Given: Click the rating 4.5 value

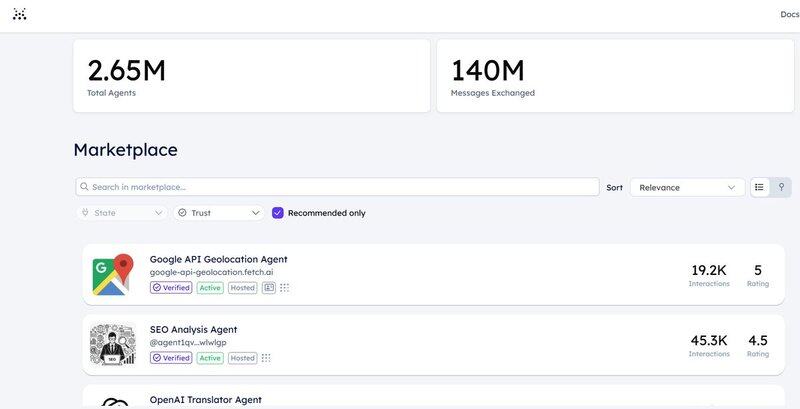Looking at the screenshot, I should (x=758, y=340).
